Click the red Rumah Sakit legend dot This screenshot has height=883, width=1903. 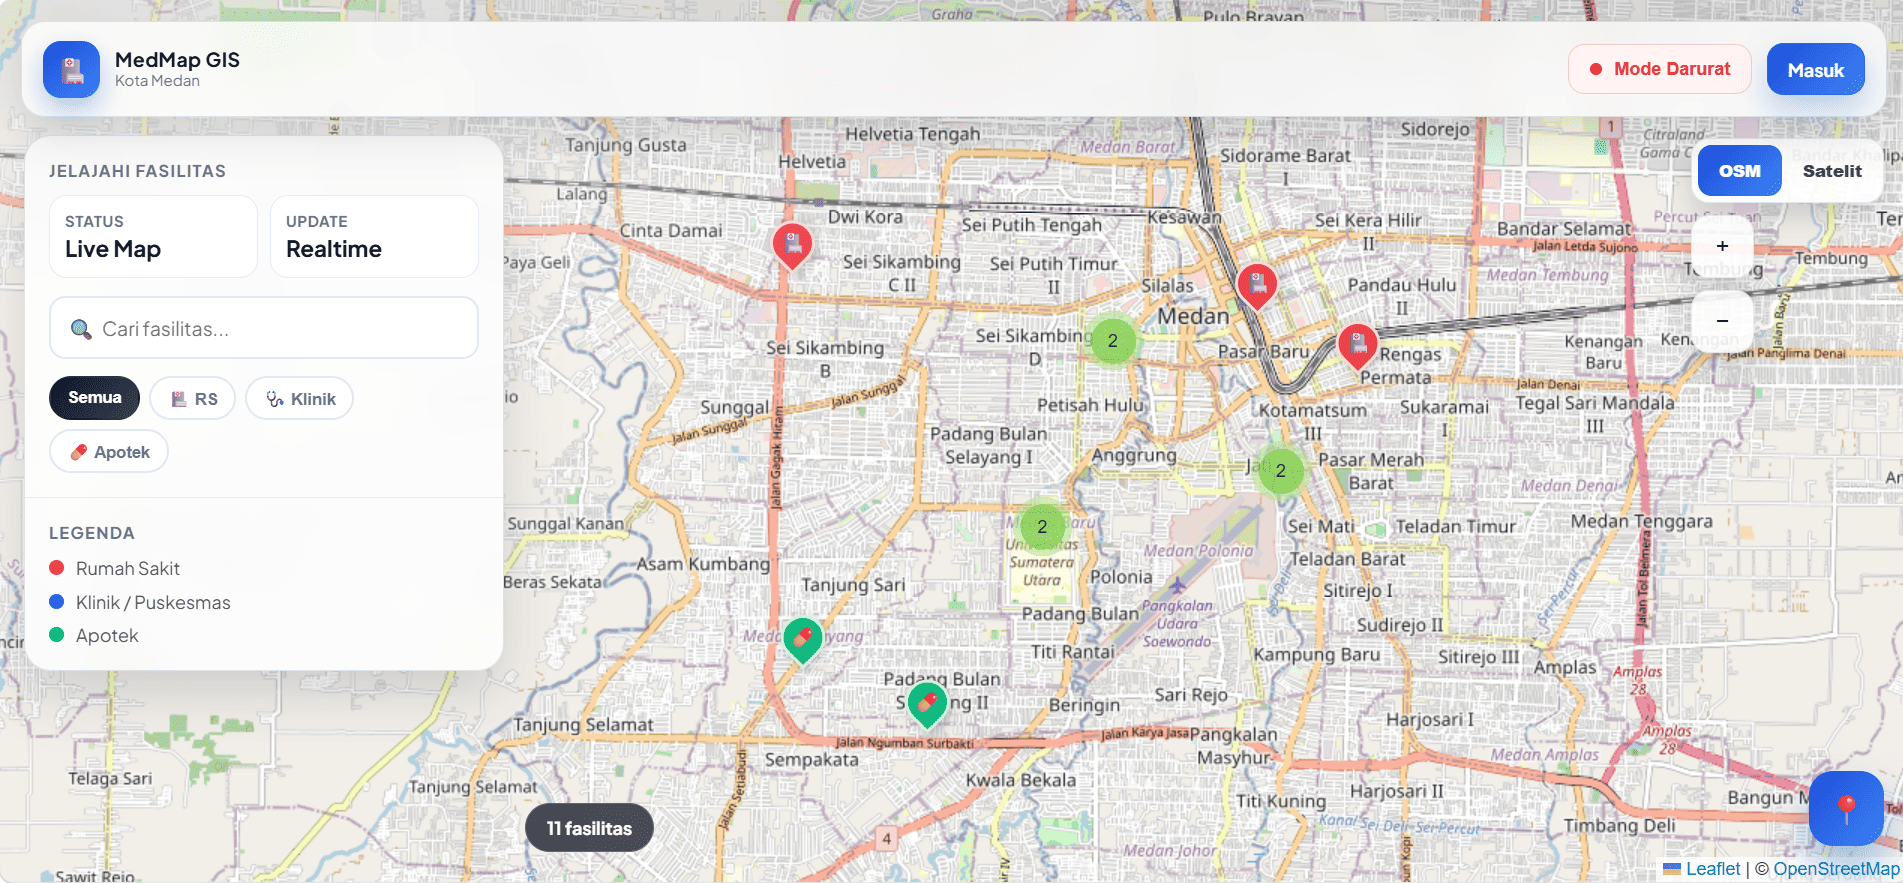[x=57, y=568]
